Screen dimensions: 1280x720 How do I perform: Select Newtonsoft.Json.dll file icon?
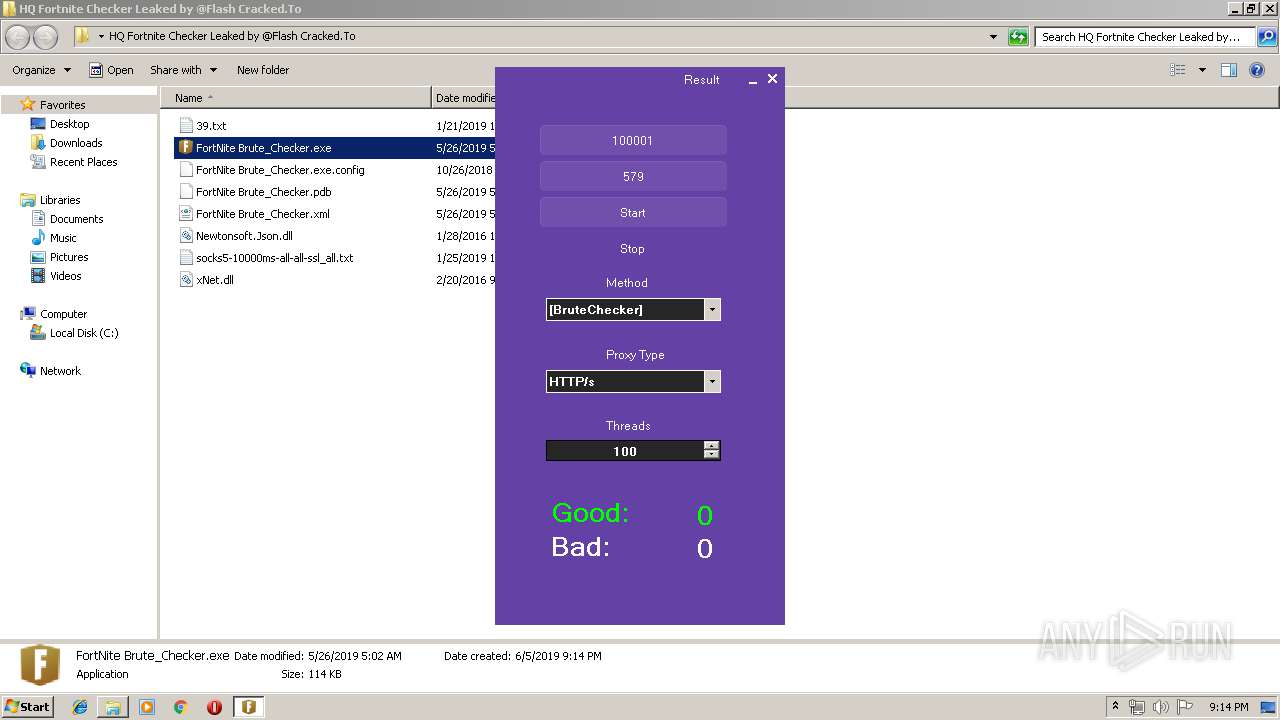pos(185,236)
